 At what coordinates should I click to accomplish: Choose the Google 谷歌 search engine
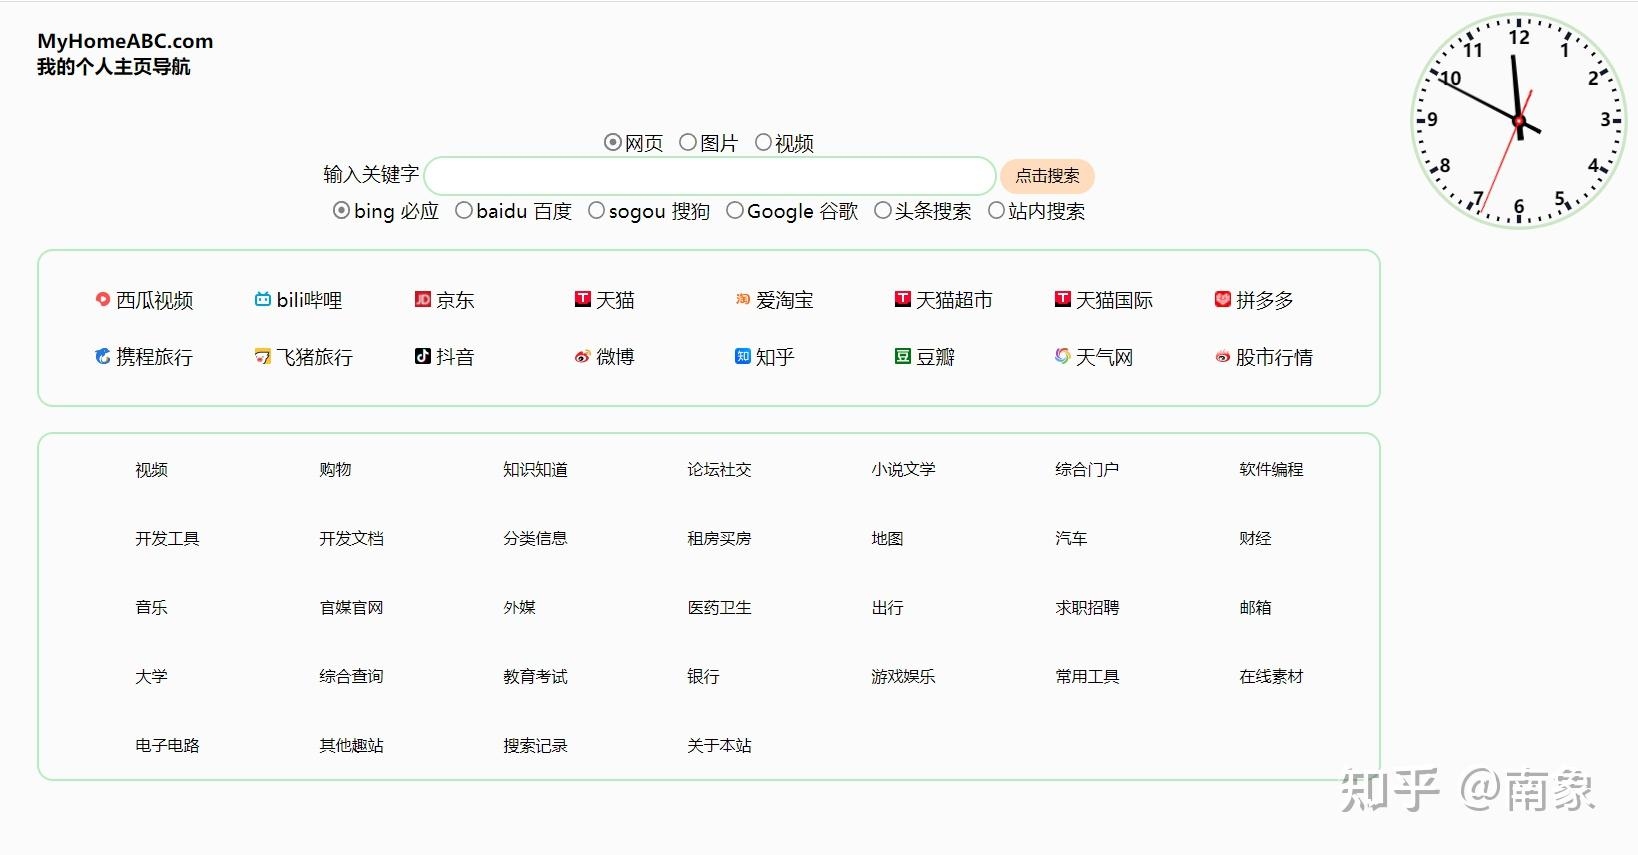point(735,210)
